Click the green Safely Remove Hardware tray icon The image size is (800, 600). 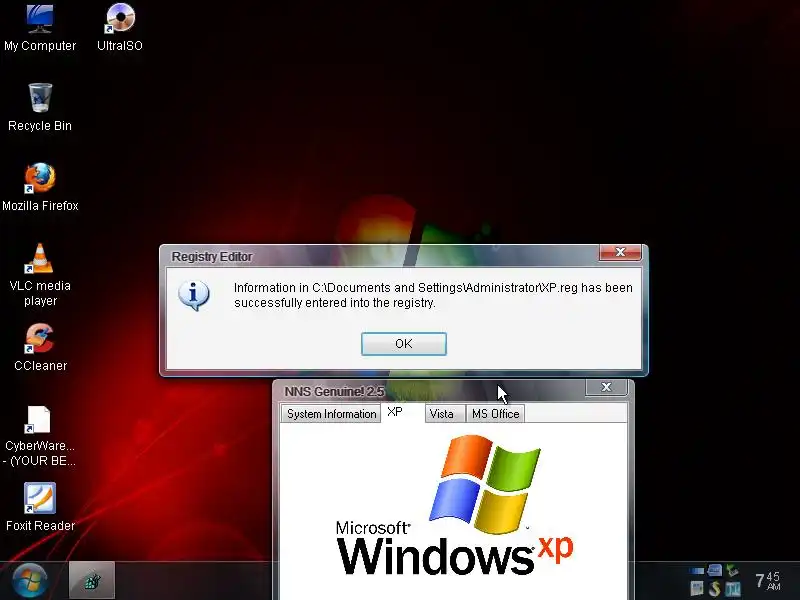pos(732,570)
